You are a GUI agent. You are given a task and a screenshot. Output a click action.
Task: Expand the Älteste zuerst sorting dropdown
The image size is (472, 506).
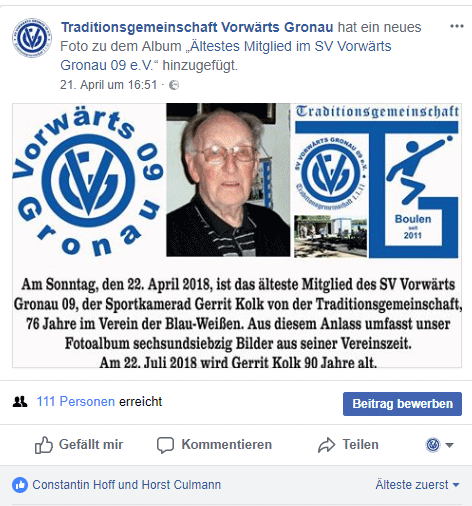(x=417, y=485)
